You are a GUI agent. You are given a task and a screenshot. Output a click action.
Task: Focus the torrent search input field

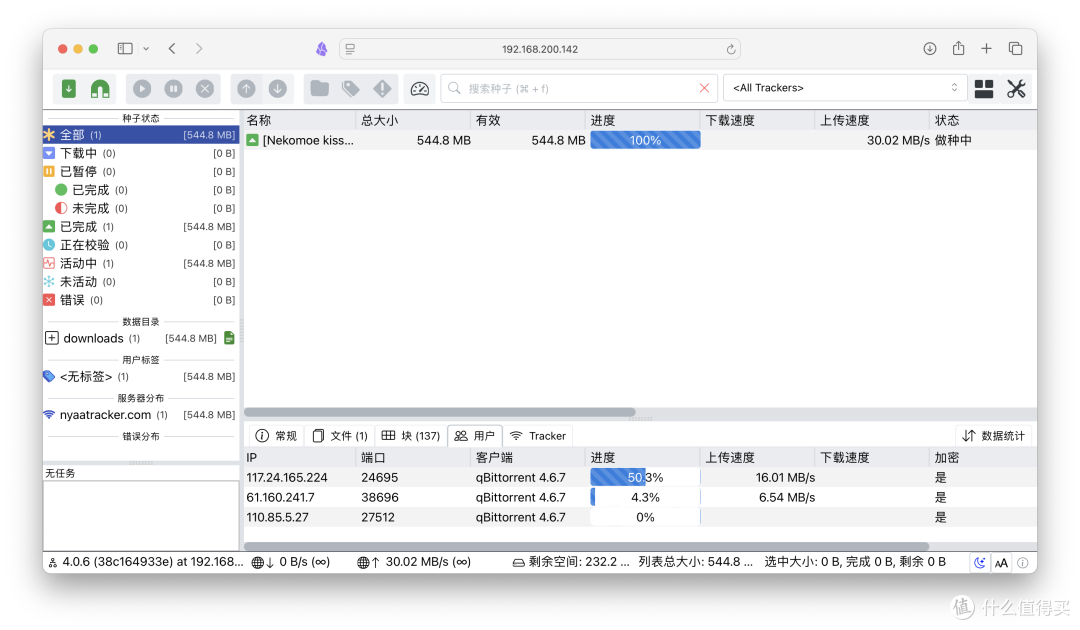pyautogui.click(x=579, y=88)
